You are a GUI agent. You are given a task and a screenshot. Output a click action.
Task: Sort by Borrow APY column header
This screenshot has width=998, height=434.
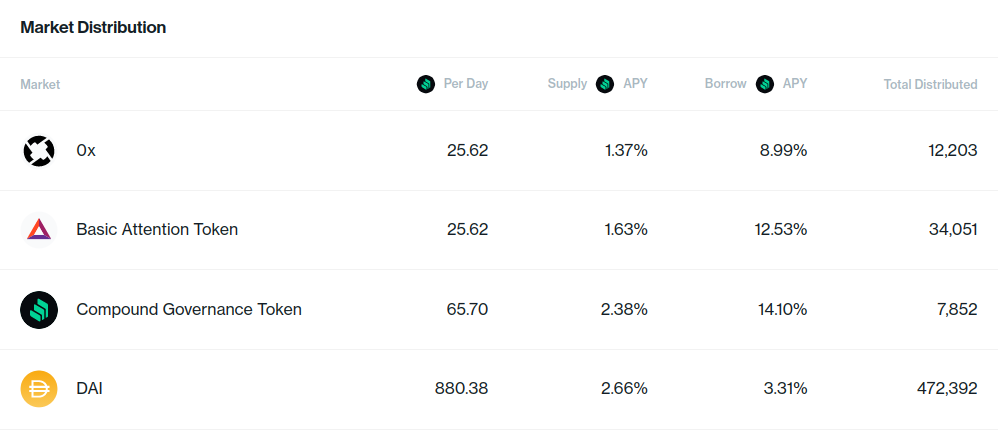click(756, 84)
